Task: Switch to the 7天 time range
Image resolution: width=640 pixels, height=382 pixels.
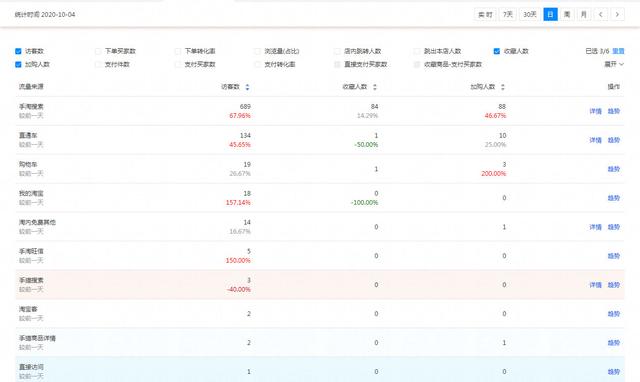Action: pos(508,15)
